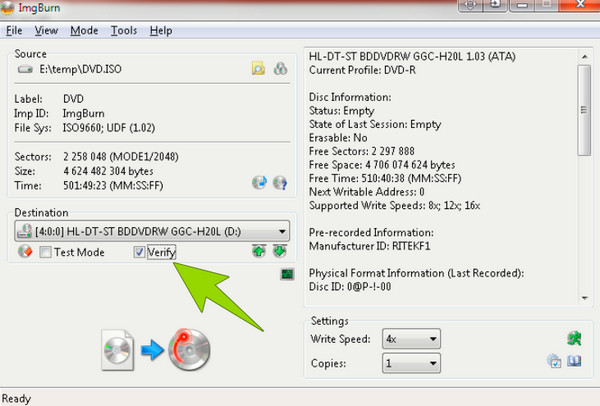The image size is (600, 406).
Task: Click the calculate disc layout icon with blue note
Action: coord(259,183)
